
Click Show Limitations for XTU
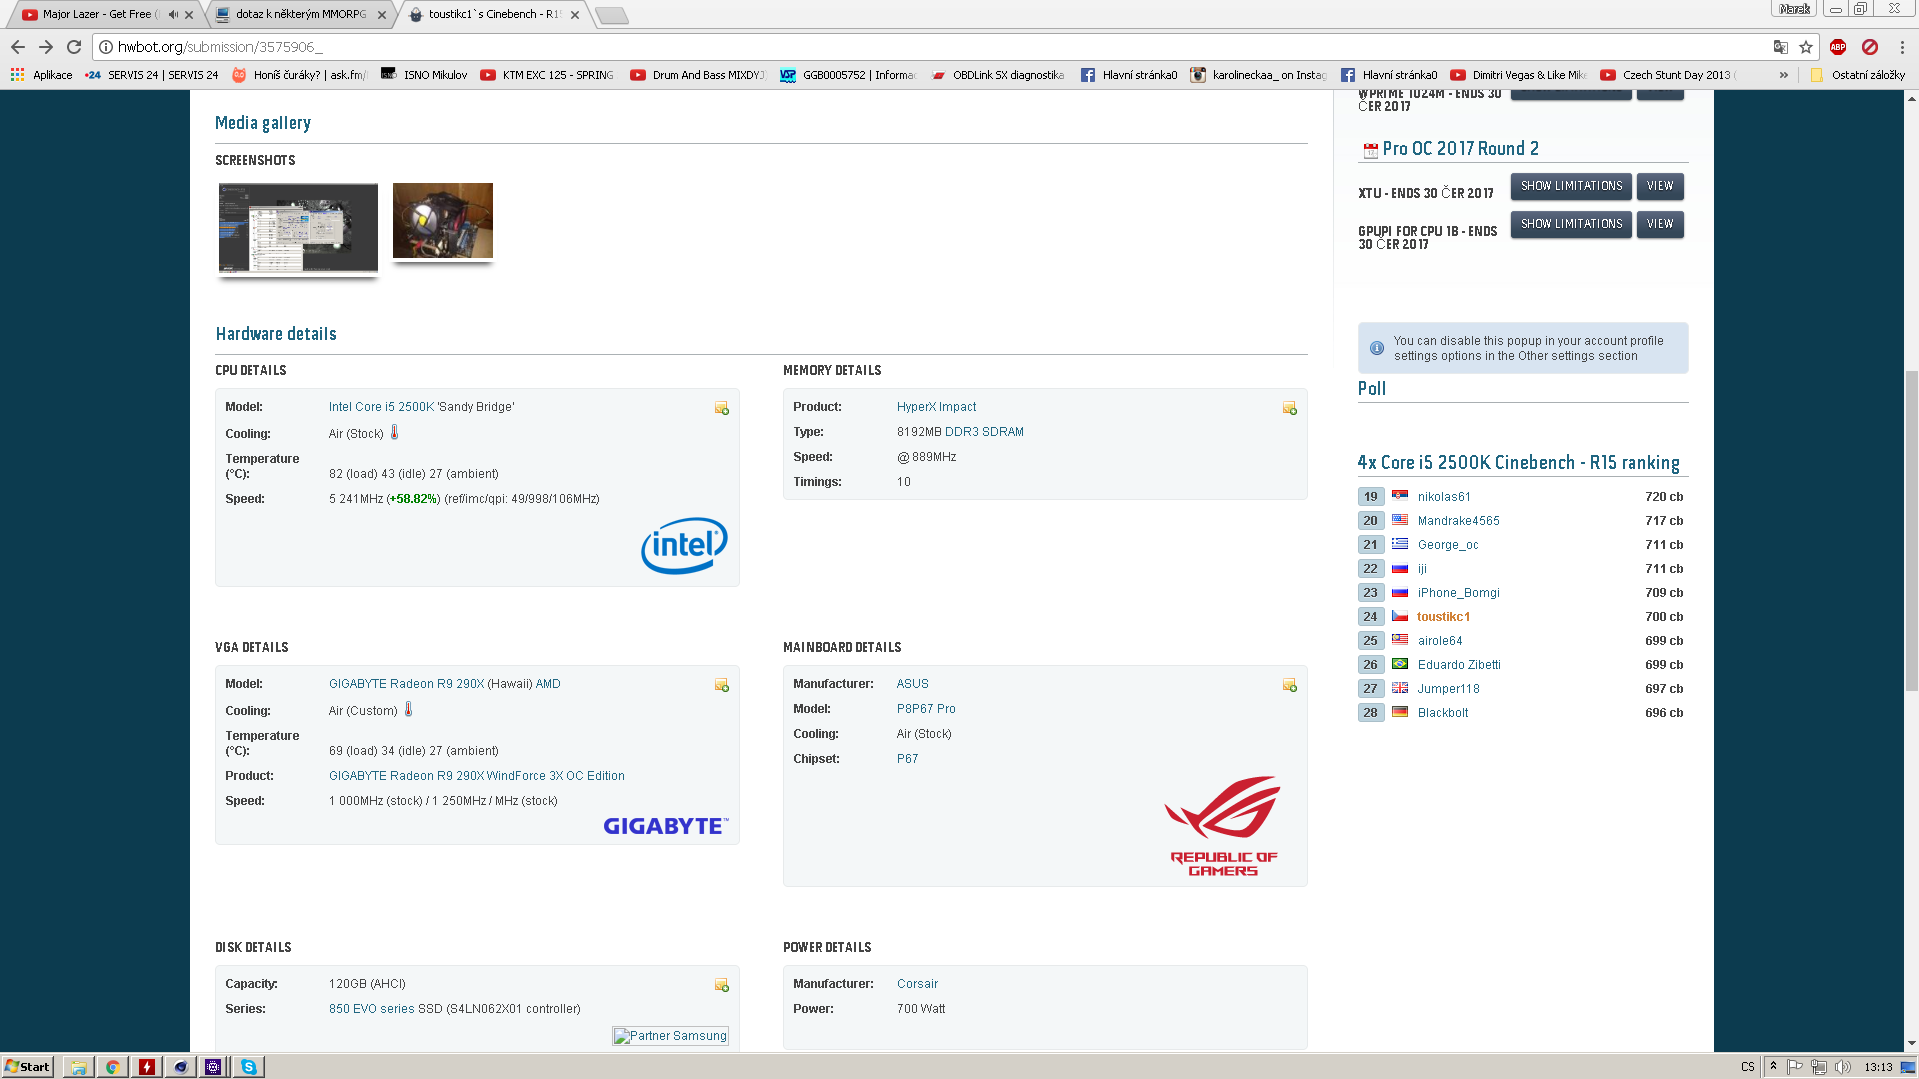1570,186
